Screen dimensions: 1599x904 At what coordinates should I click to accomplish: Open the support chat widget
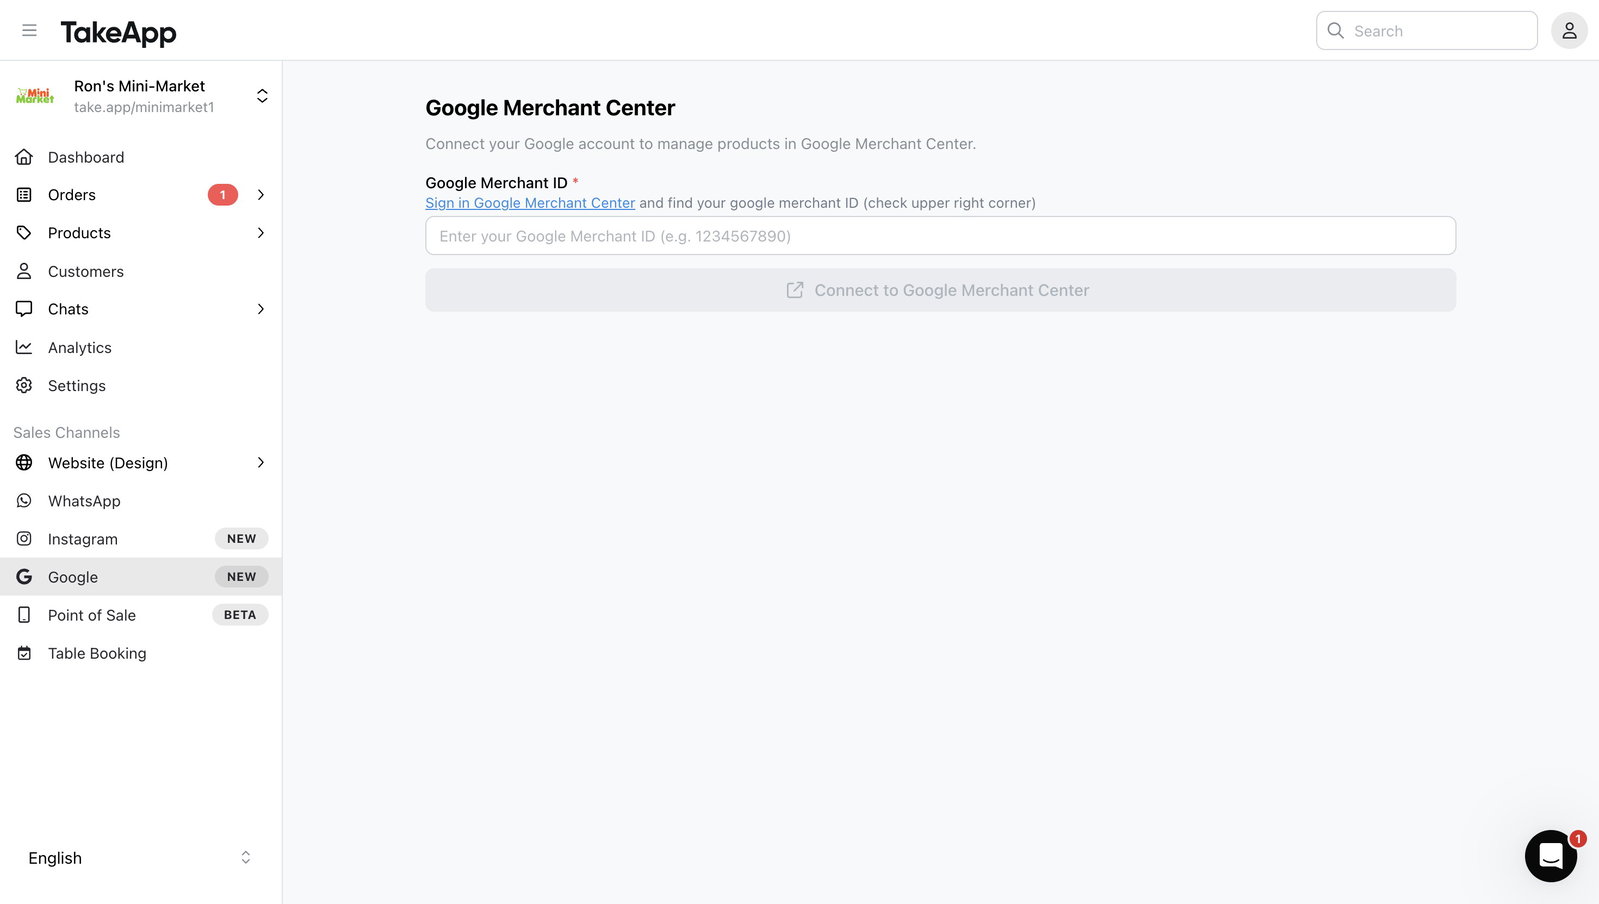tap(1550, 856)
